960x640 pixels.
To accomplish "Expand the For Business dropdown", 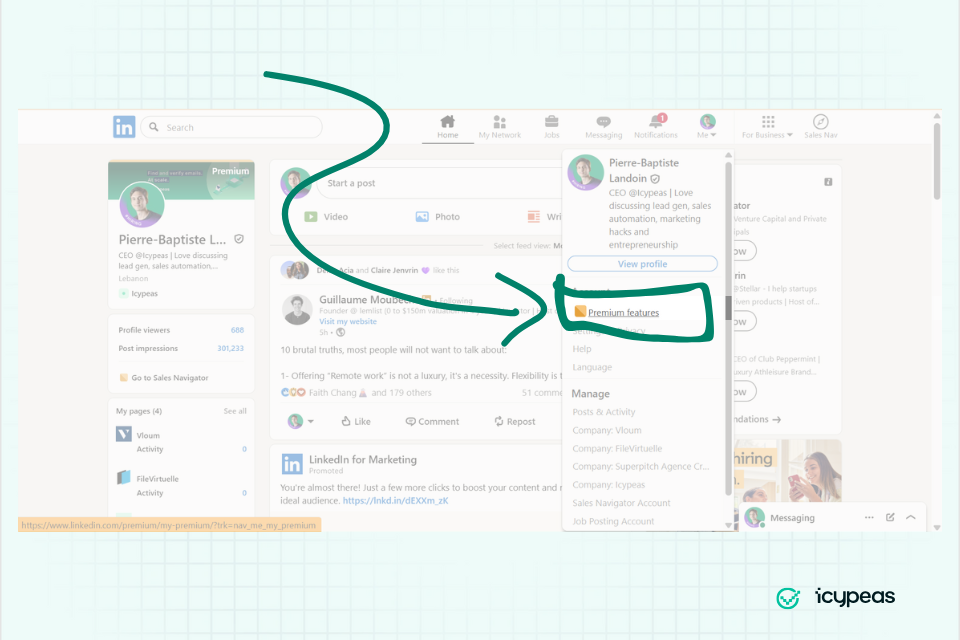I will click(767, 126).
